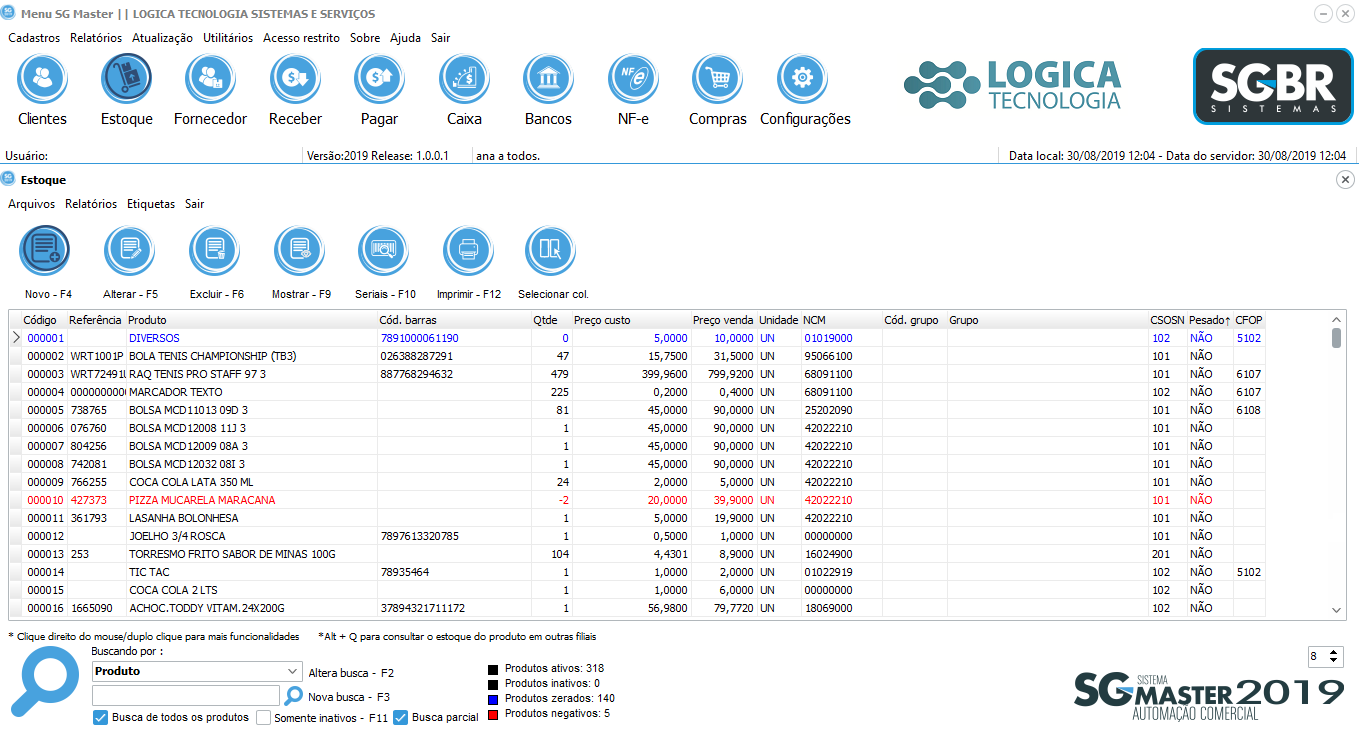Close the Estoque panel with X

point(1345,180)
